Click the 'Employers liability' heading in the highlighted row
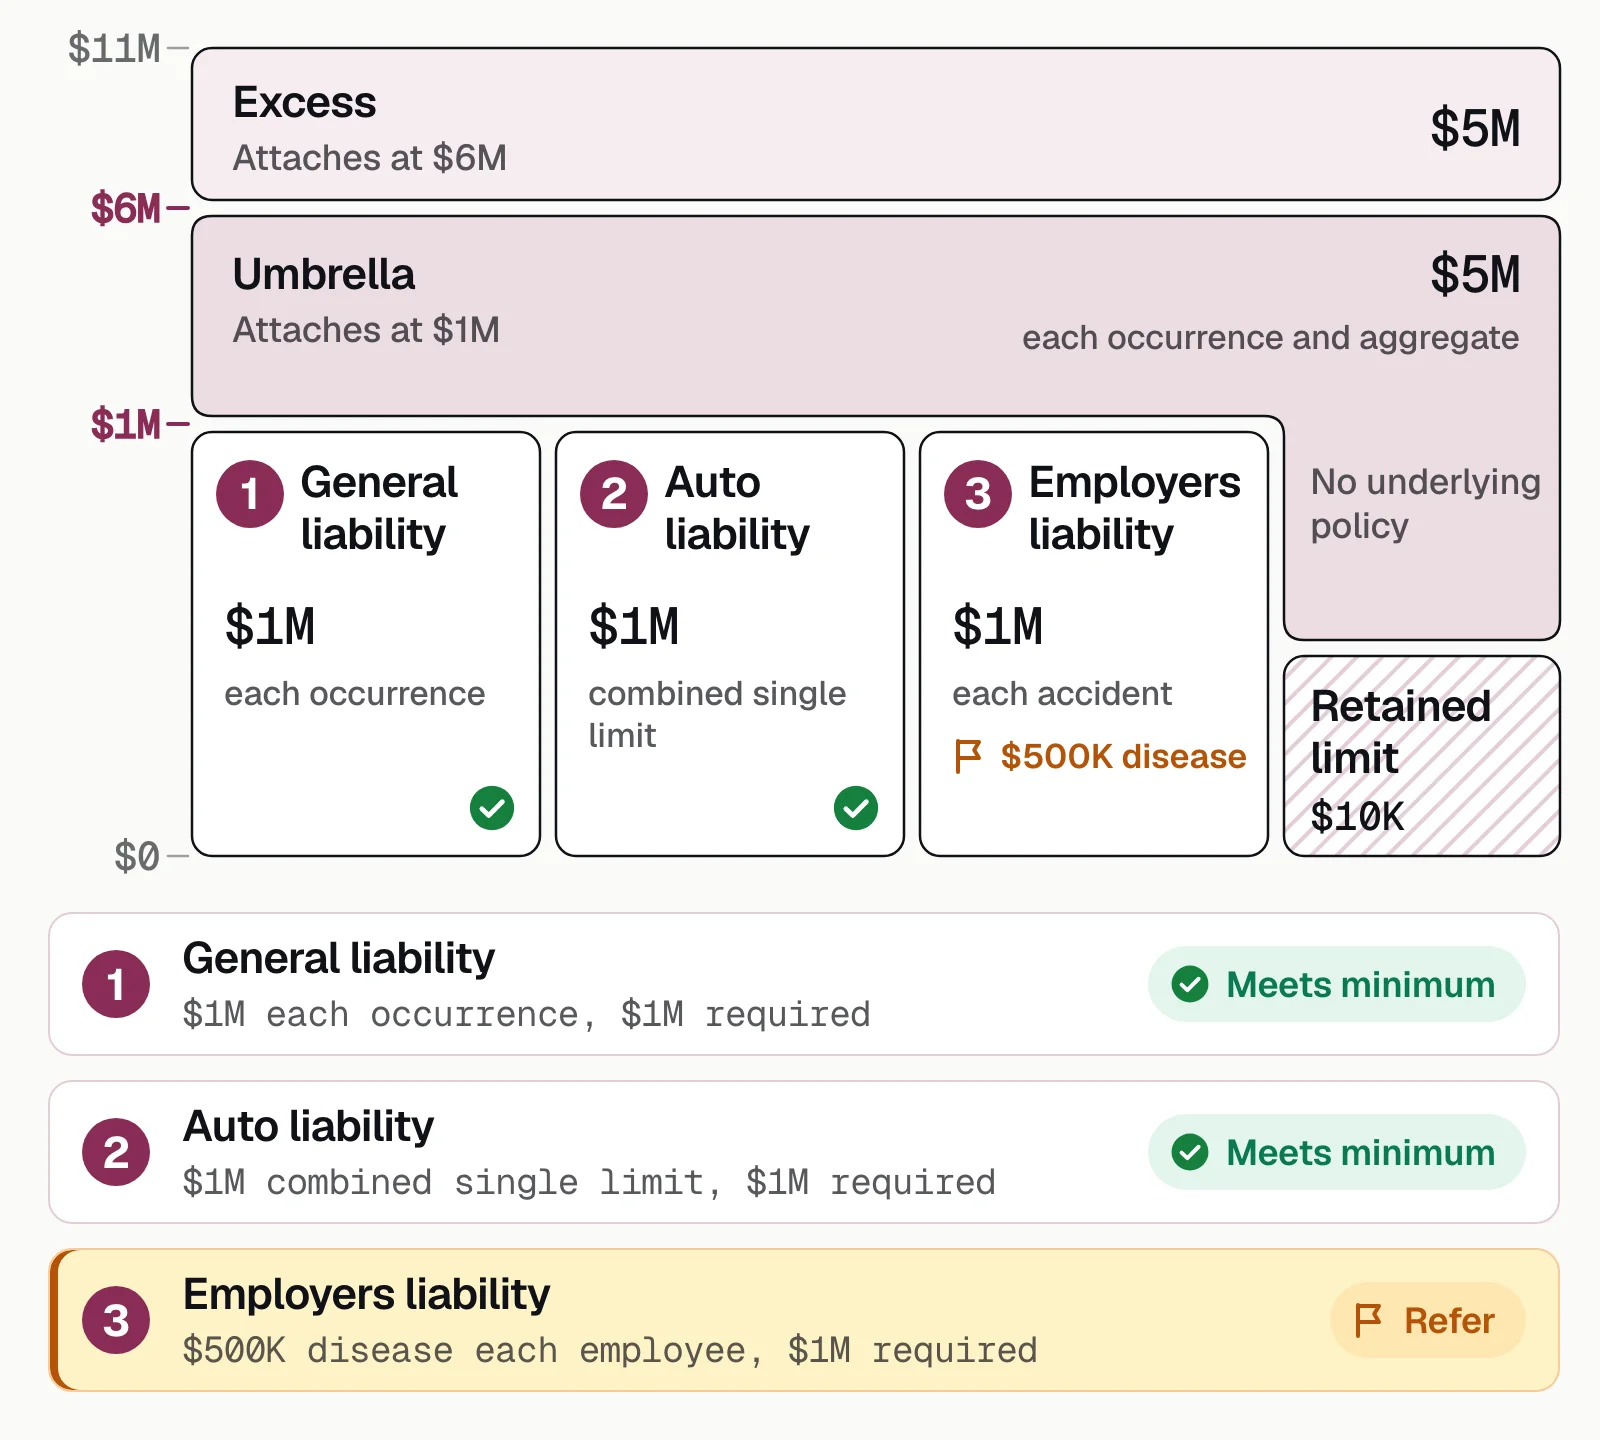 coord(366,1295)
